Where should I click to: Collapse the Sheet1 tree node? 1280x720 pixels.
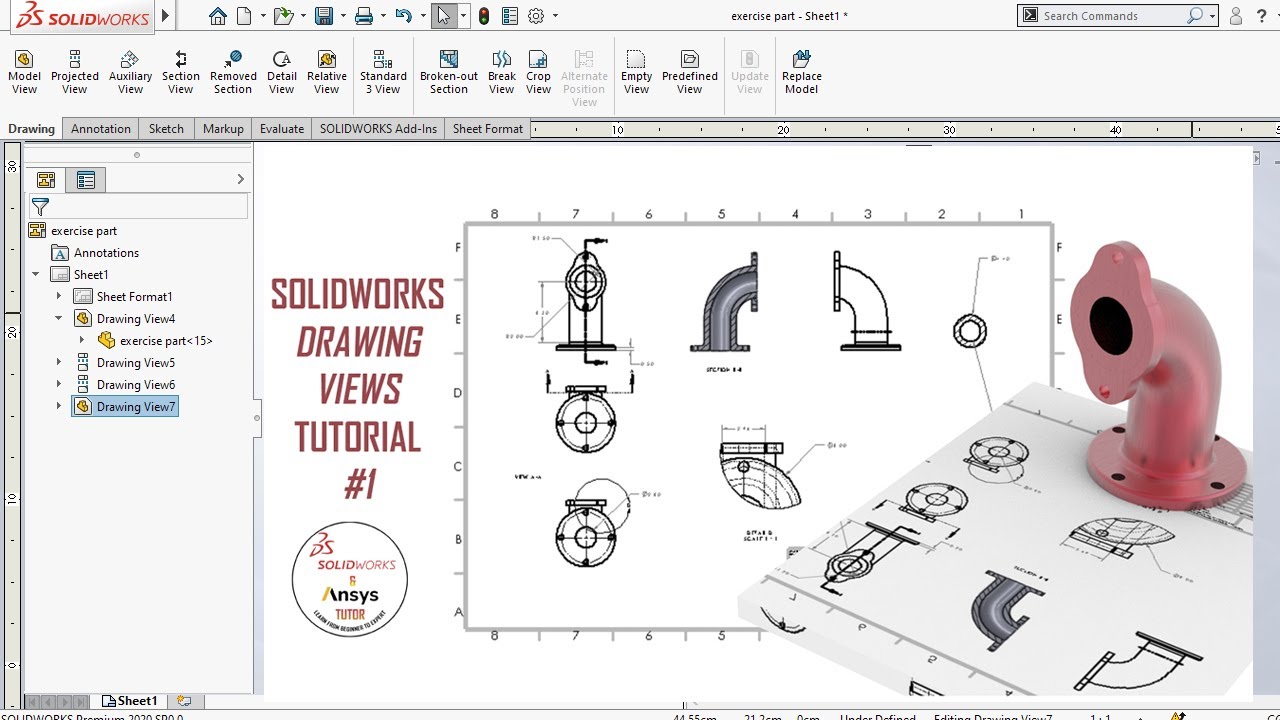pyautogui.click(x=36, y=274)
